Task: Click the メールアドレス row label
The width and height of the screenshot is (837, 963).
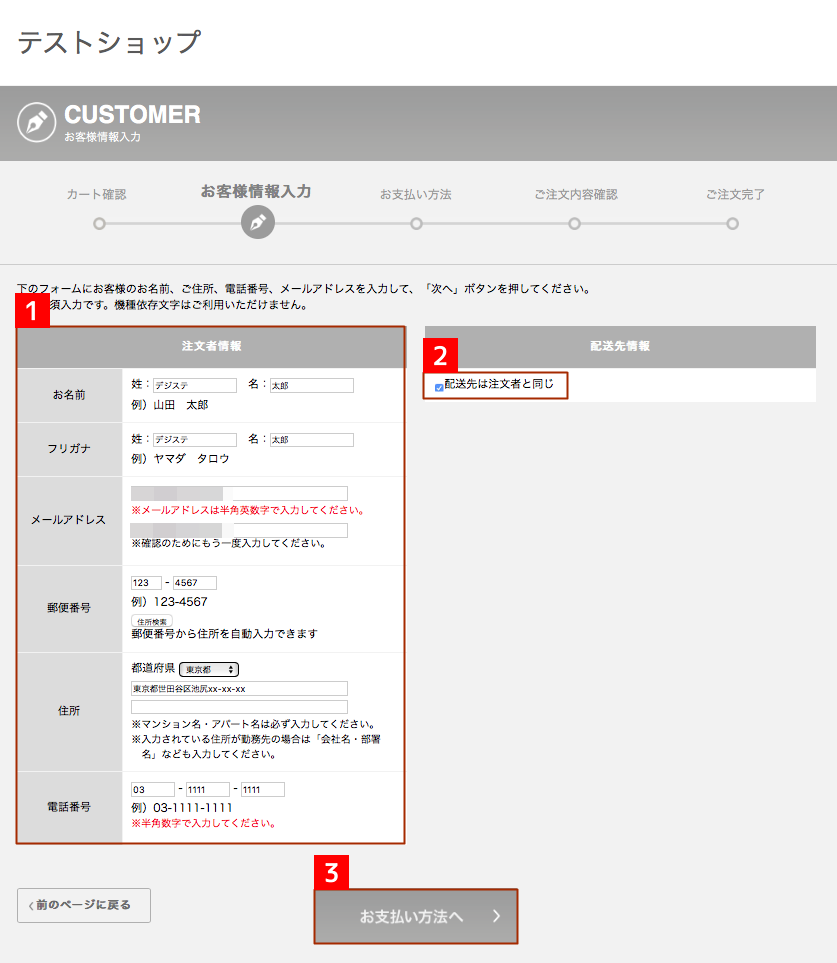Action: point(69,520)
